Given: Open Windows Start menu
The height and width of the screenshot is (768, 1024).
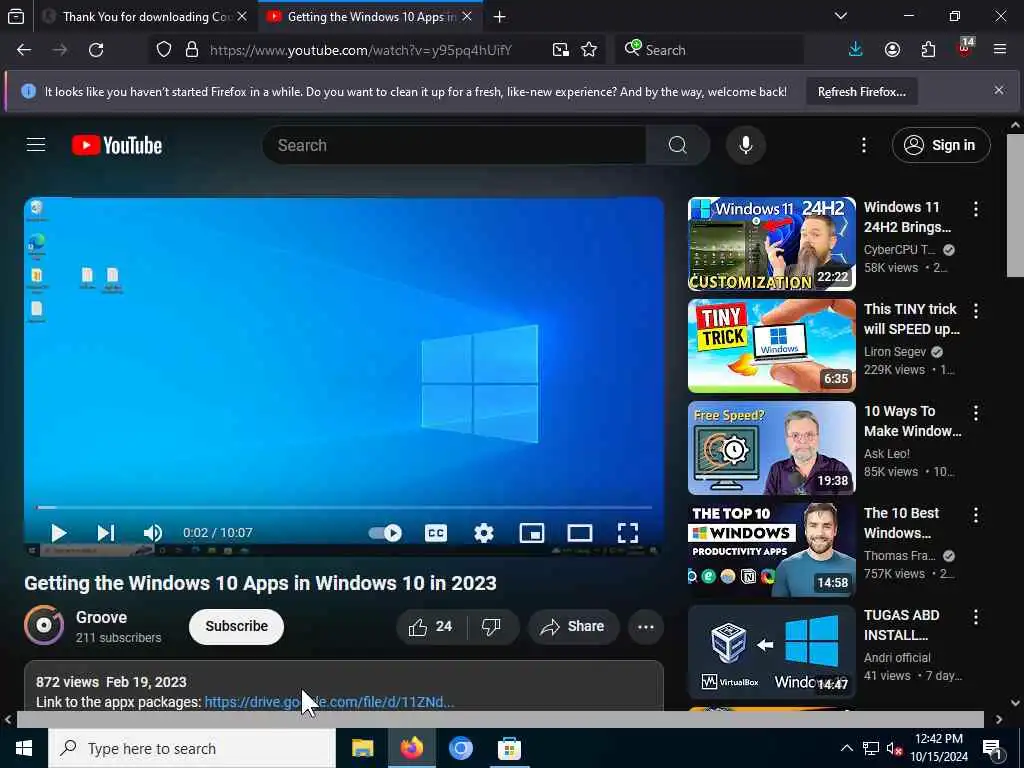Looking at the screenshot, I should tap(24, 748).
